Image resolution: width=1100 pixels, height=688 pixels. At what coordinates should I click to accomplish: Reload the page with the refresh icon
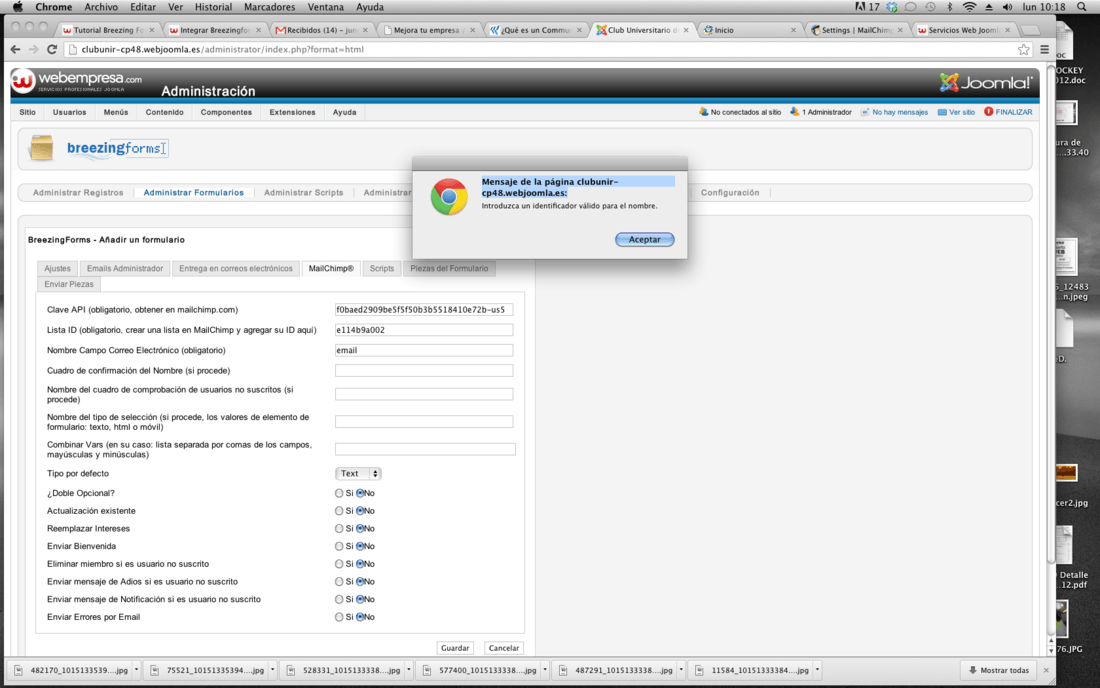tap(52, 50)
